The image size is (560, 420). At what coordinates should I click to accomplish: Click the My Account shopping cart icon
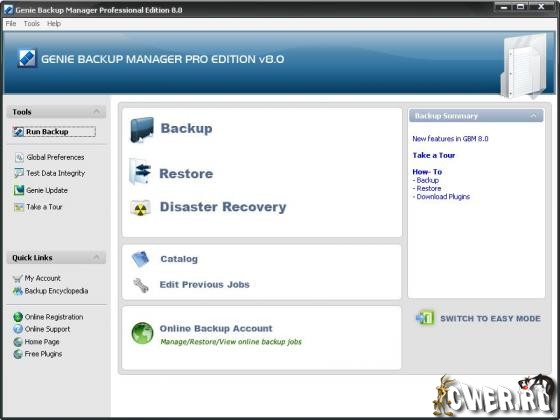pos(17,278)
